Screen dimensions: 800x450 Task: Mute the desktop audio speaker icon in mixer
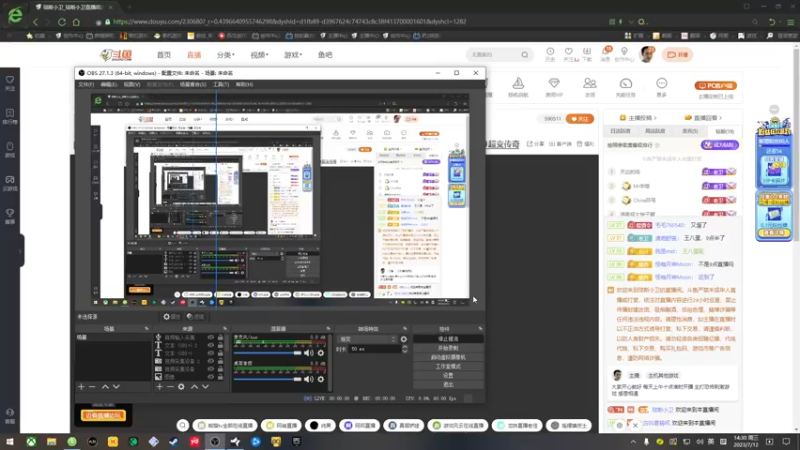309,379
